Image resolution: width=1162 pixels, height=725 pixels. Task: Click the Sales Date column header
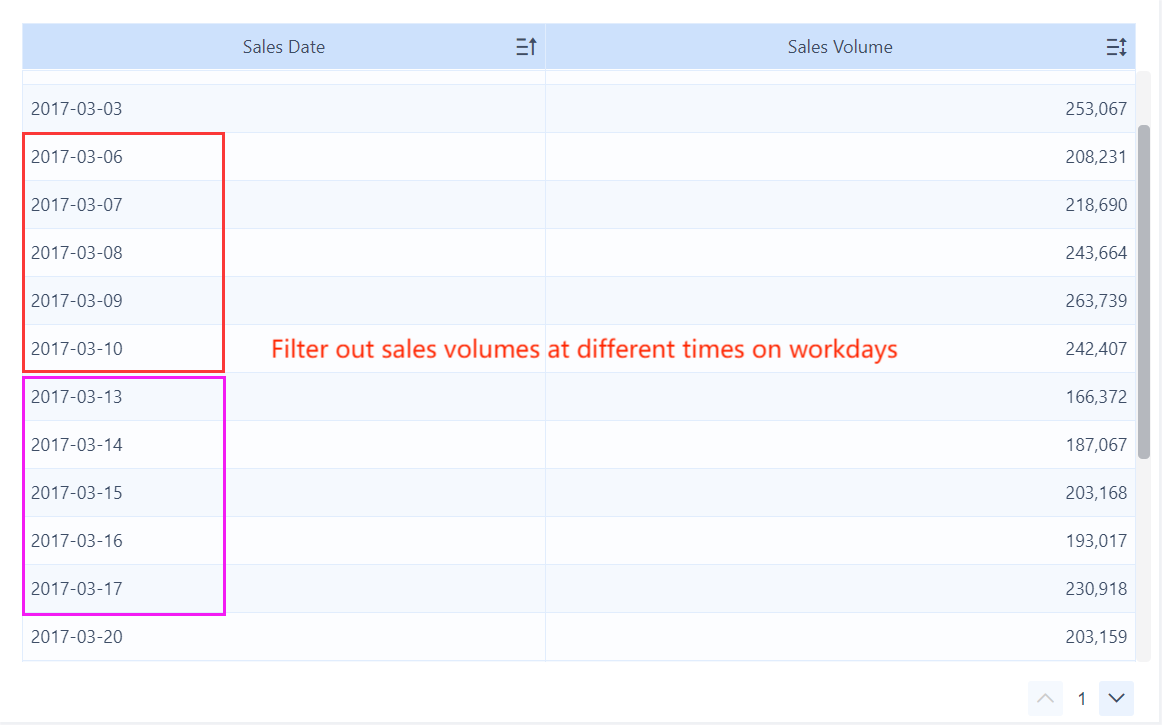283,47
